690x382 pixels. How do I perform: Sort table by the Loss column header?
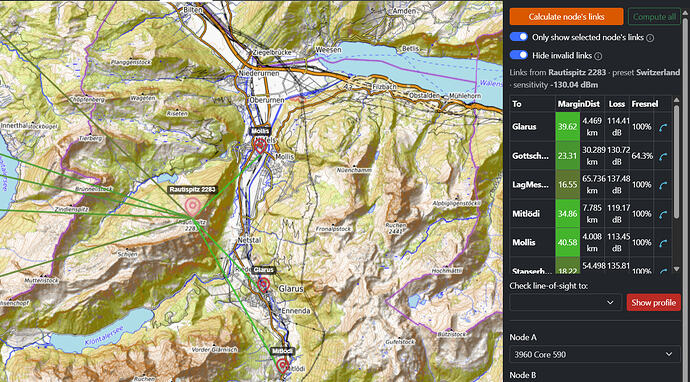[x=617, y=104]
